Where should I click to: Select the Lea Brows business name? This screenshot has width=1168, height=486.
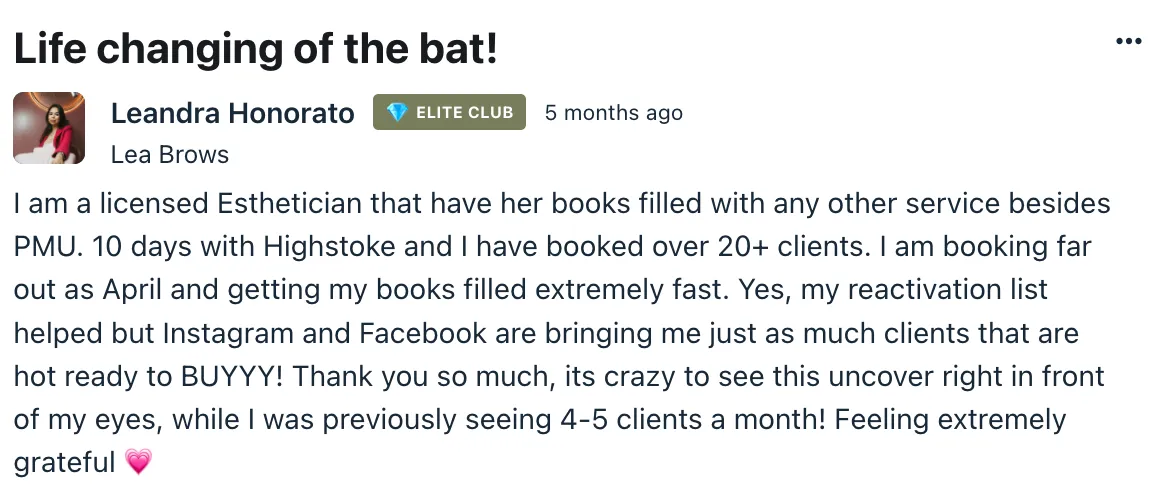click(170, 154)
